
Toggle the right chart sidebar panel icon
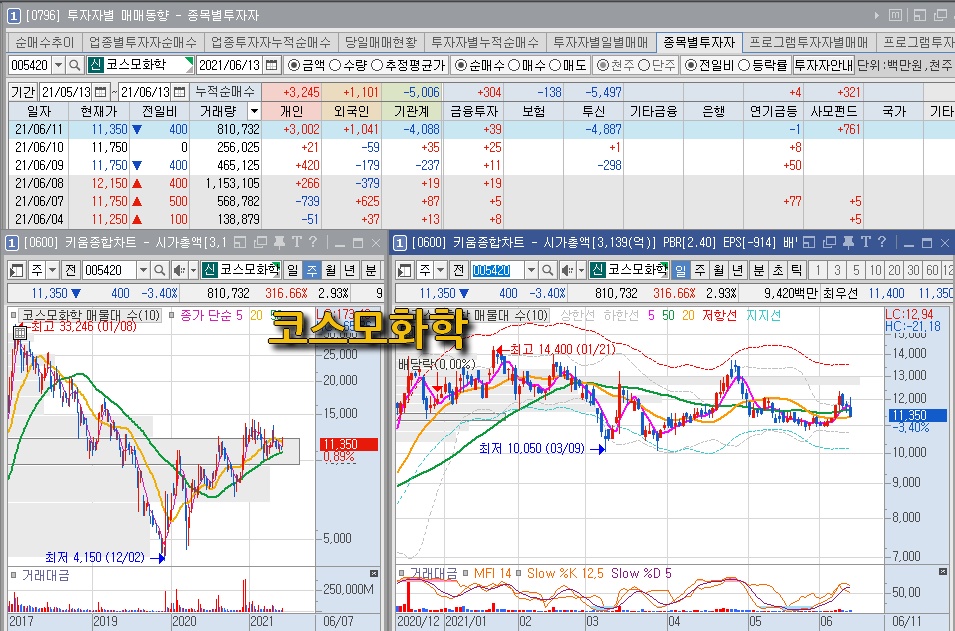click(404, 270)
